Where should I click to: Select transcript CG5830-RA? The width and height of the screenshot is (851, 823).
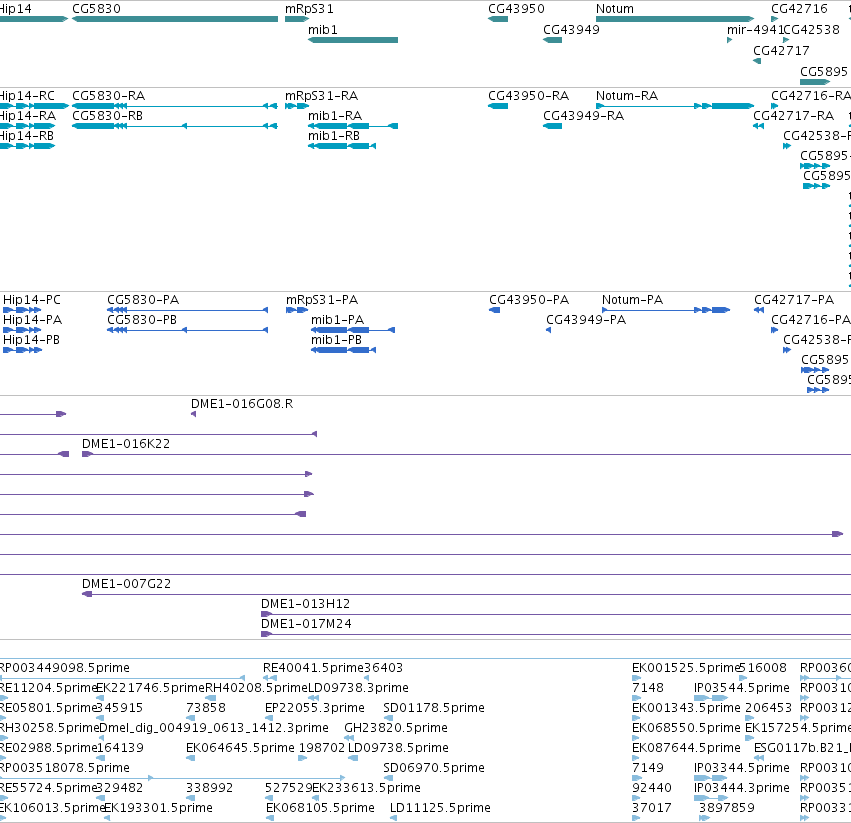tap(175, 106)
